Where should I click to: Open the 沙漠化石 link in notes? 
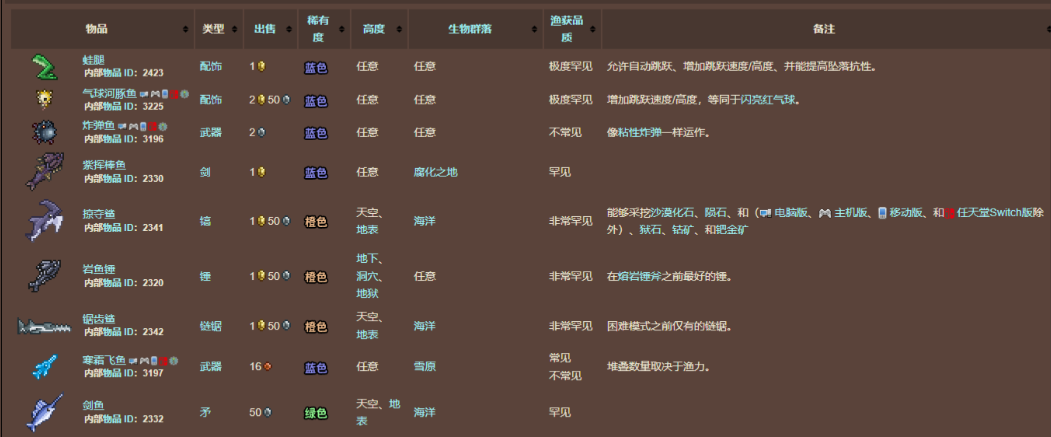click(672, 213)
